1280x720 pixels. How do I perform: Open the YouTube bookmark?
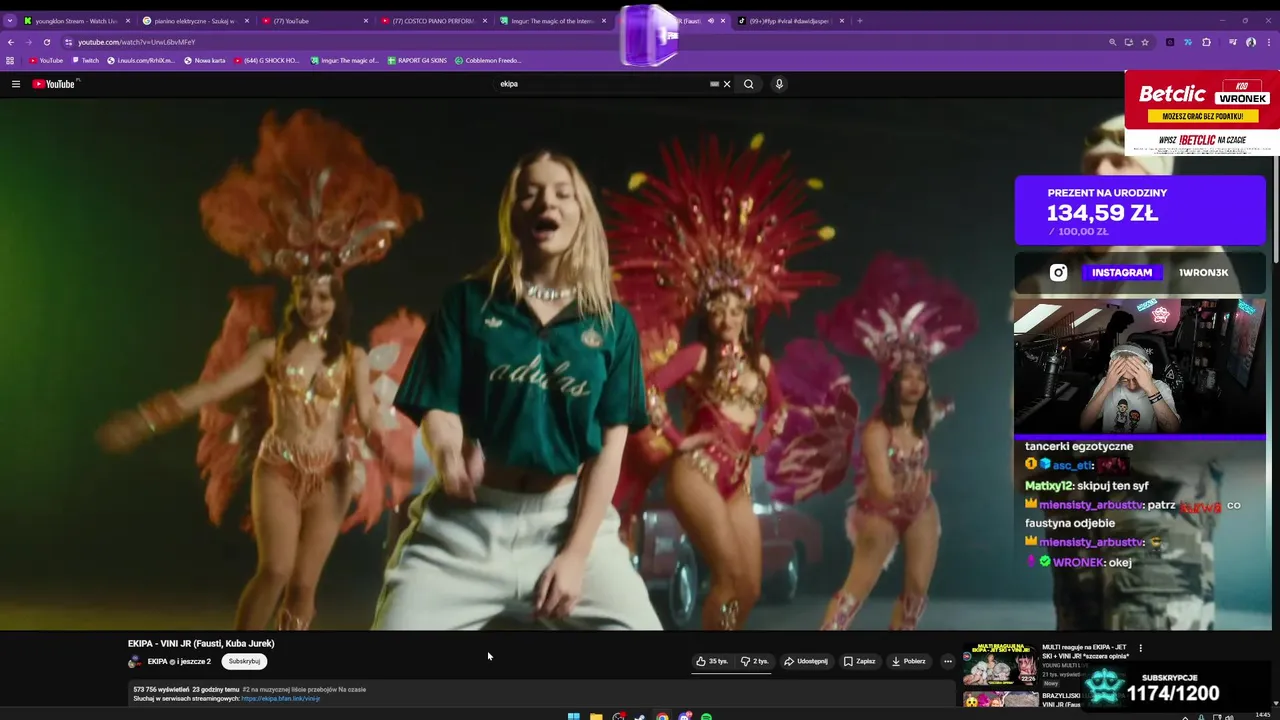46,60
